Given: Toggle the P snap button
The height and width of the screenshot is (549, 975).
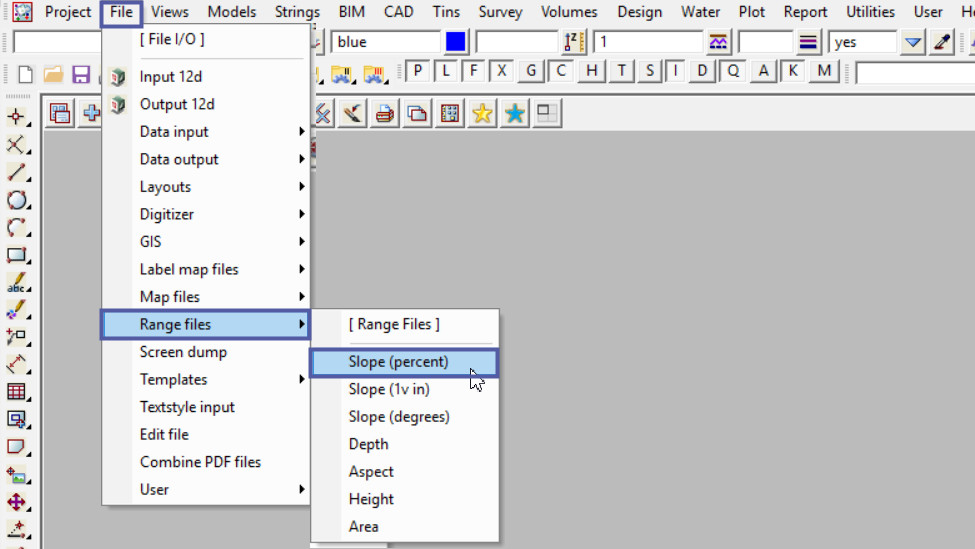Looking at the screenshot, I should coord(418,72).
